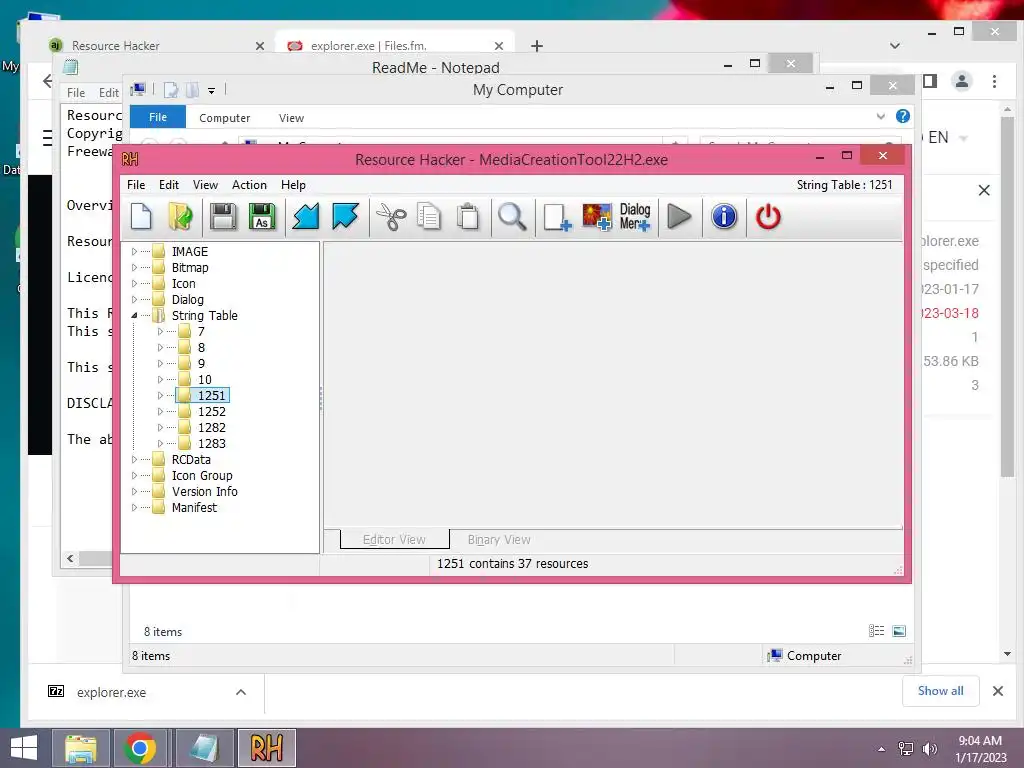Open Find with the magnifying glass icon
Image resolution: width=1024 pixels, height=768 pixels.
(512, 217)
